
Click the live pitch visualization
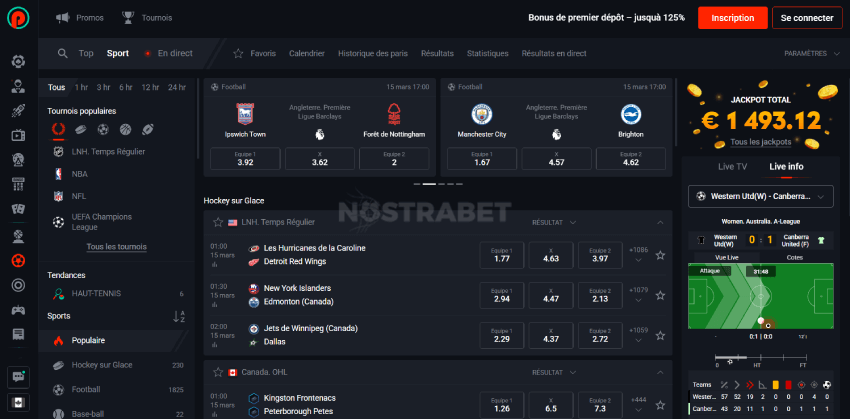tap(761, 296)
